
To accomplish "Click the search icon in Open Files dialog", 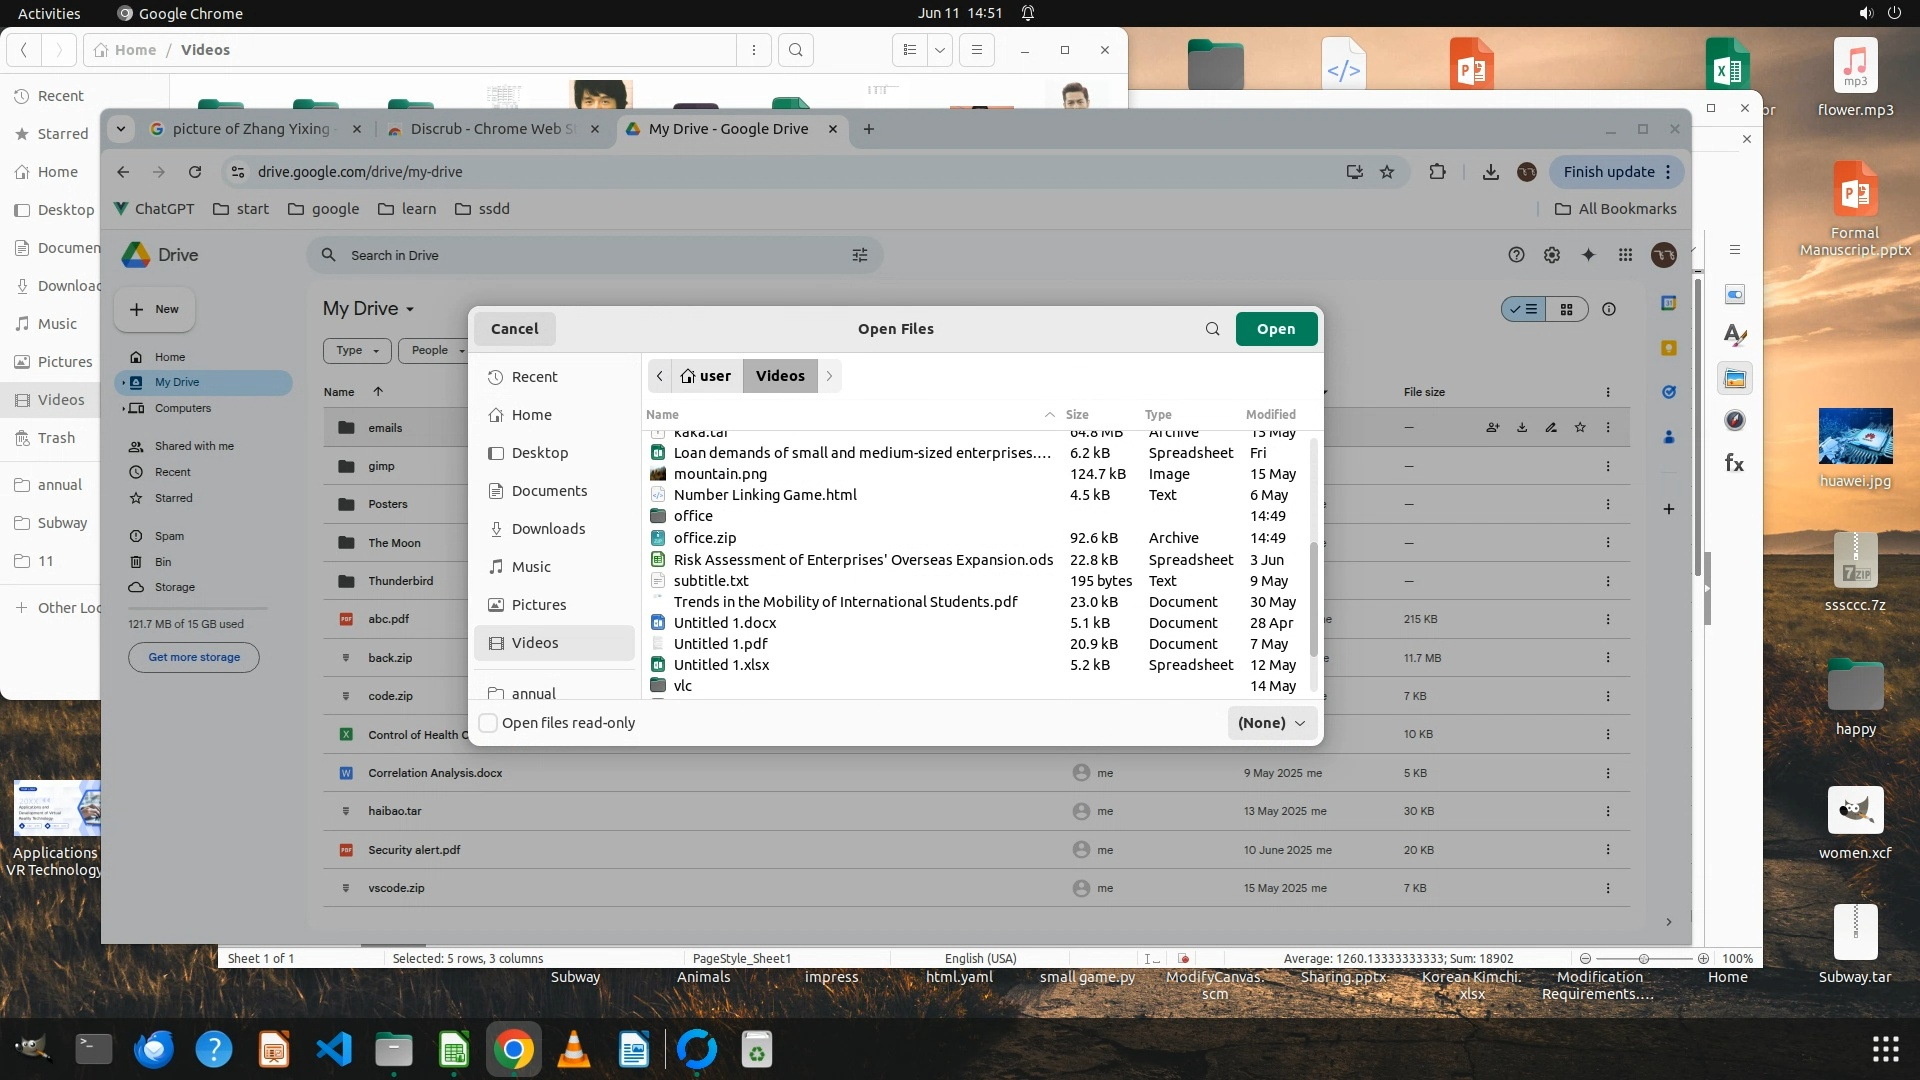I will 1212,329.
